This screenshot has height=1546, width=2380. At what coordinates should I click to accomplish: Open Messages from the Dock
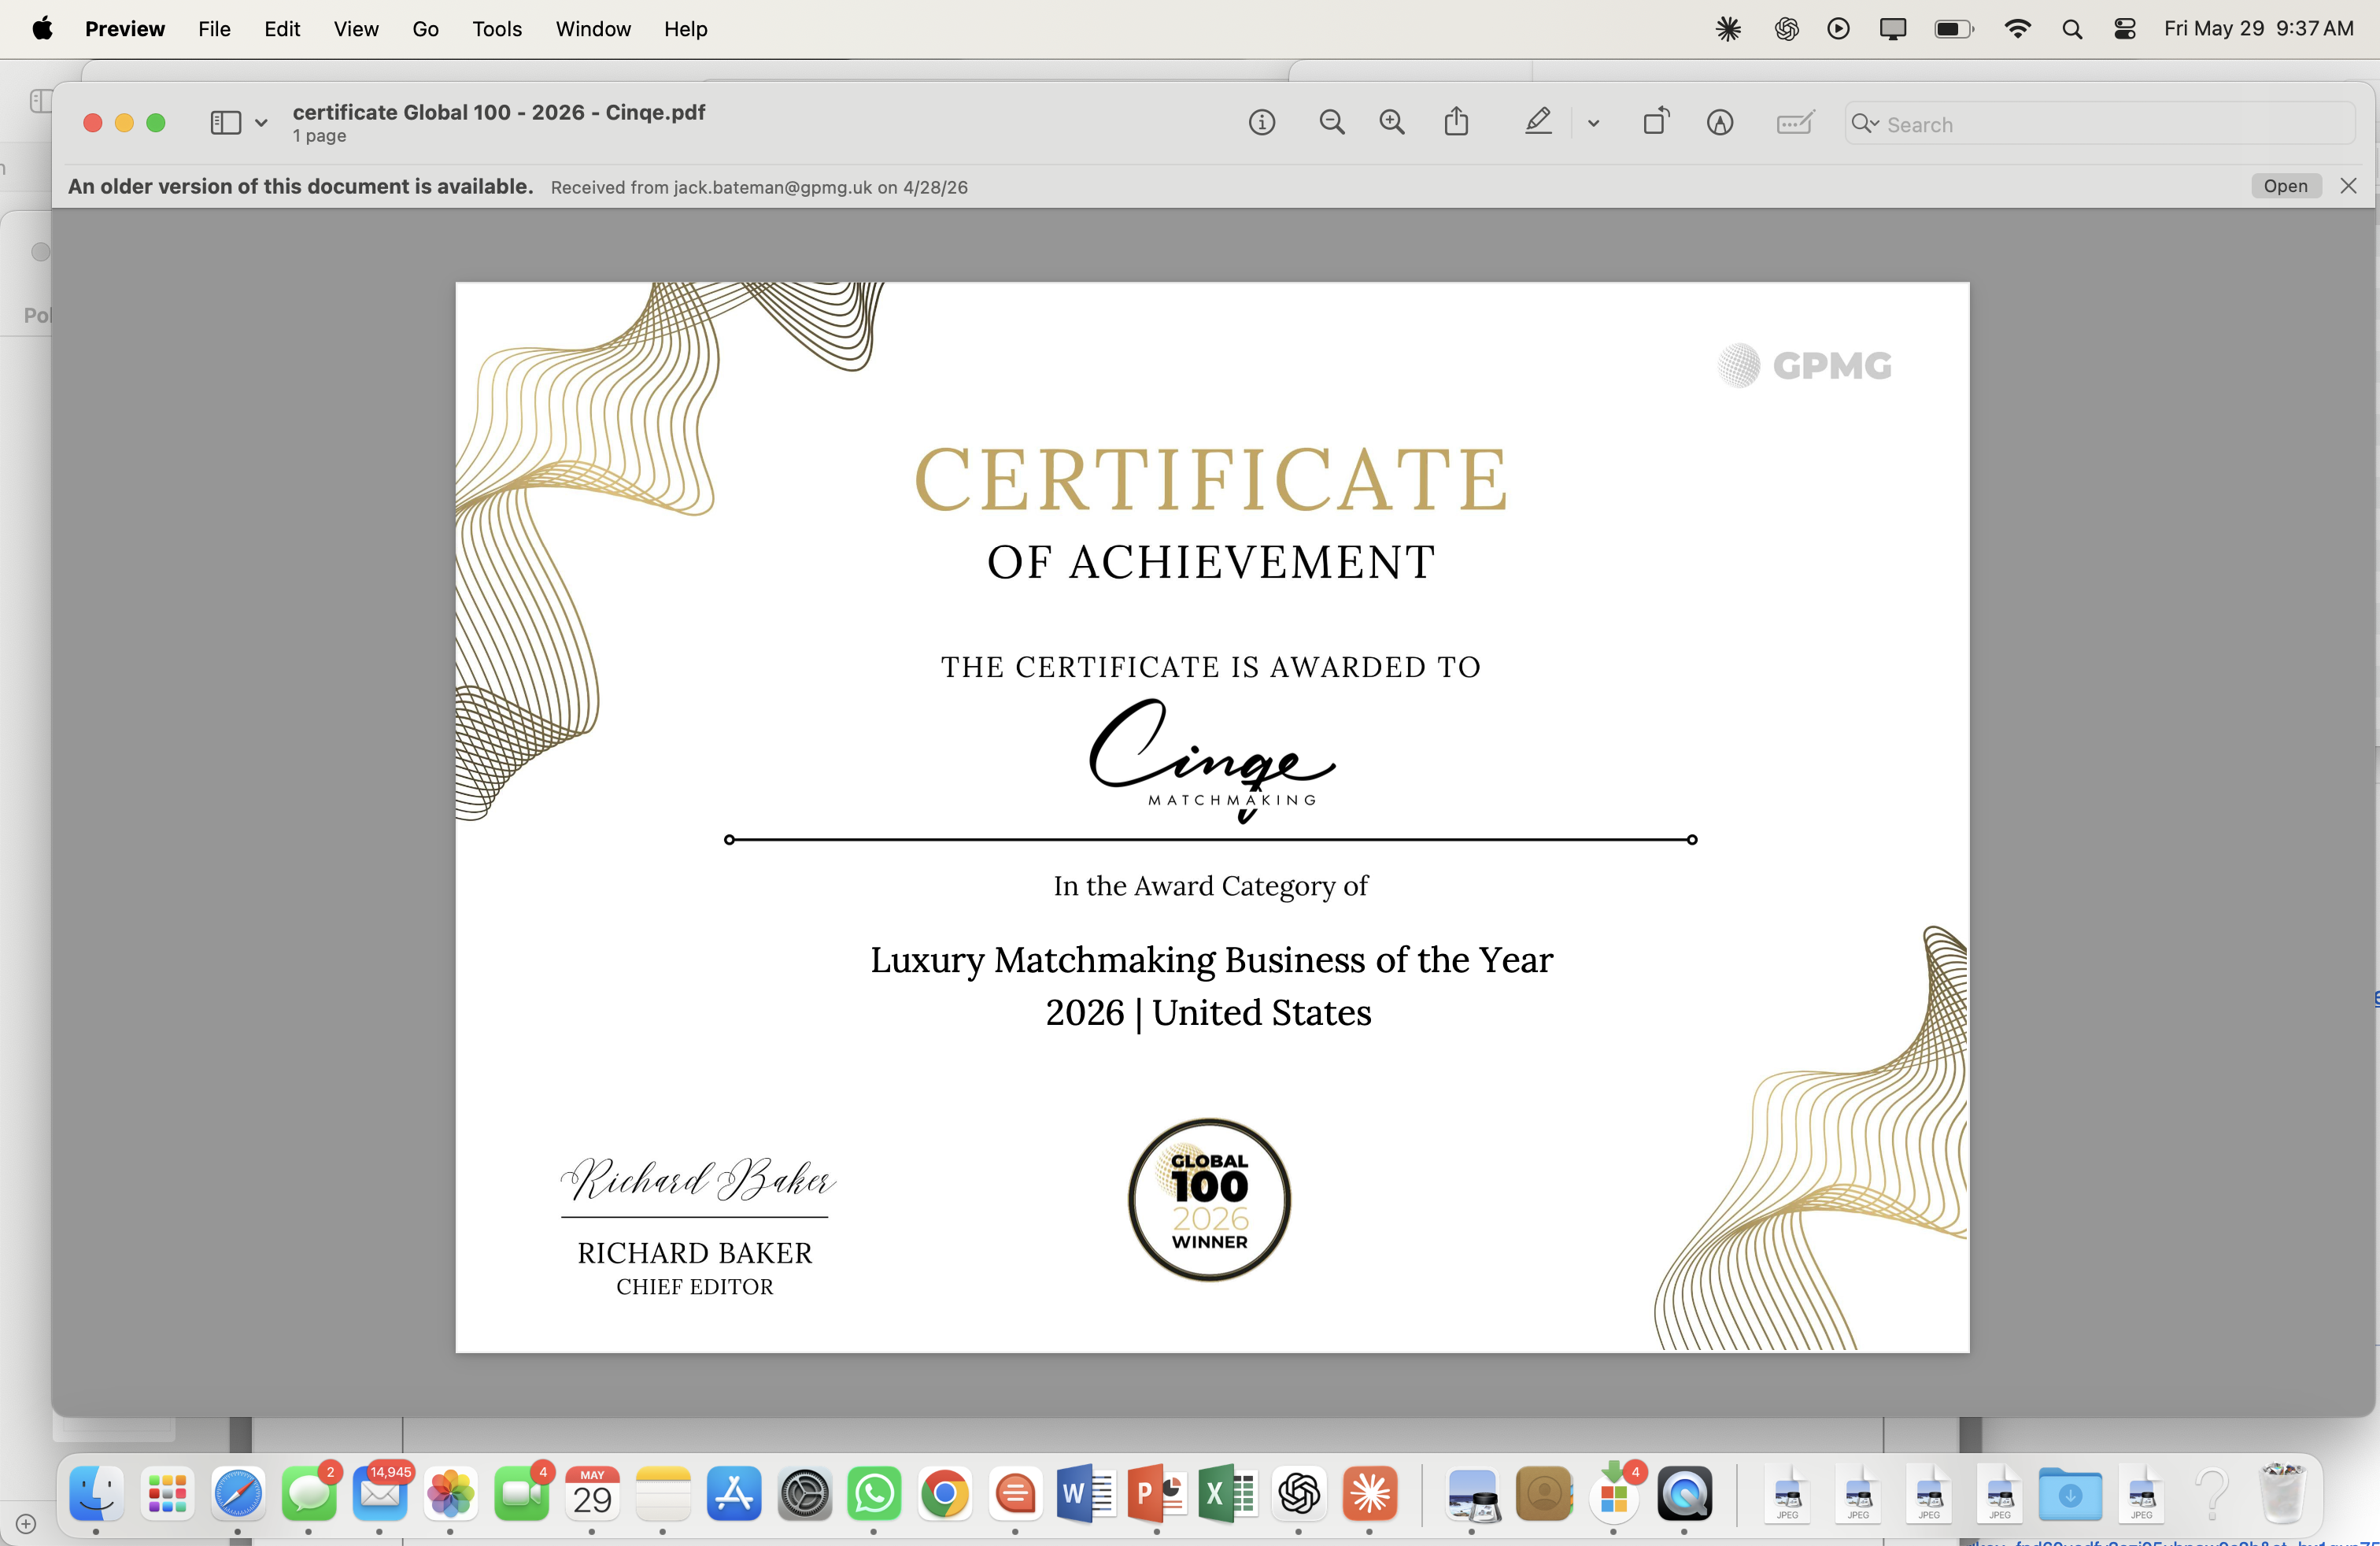click(x=309, y=1494)
